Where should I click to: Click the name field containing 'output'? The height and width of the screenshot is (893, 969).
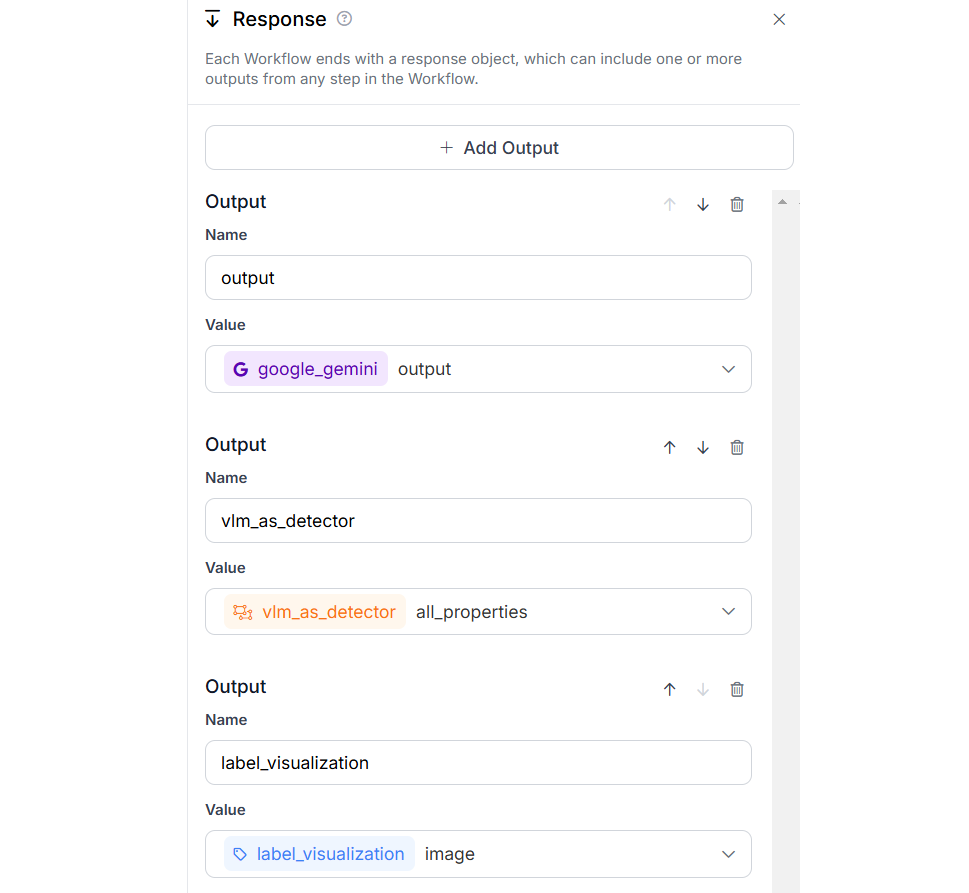pyautogui.click(x=478, y=277)
